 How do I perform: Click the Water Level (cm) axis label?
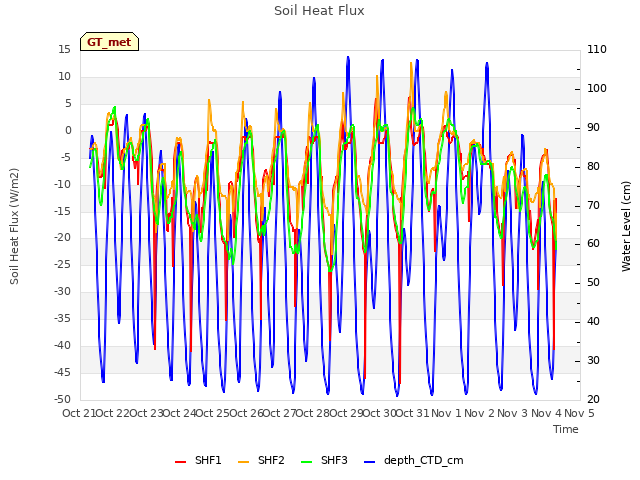click(x=626, y=226)
